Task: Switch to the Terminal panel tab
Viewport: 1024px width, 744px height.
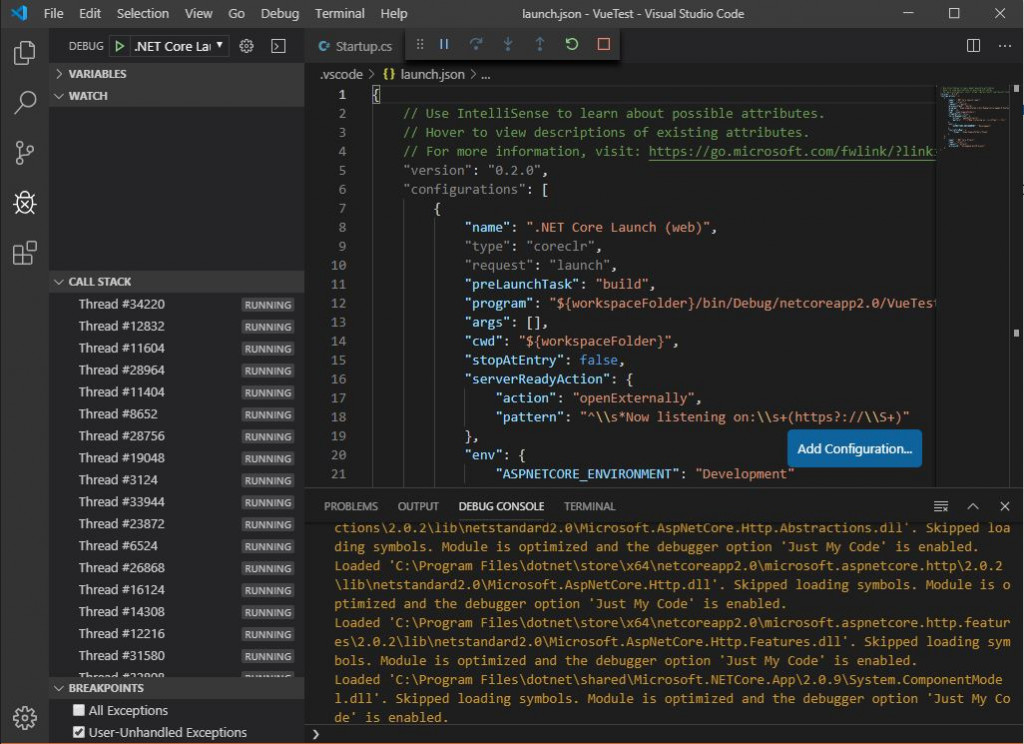Action: pos(589,506)
